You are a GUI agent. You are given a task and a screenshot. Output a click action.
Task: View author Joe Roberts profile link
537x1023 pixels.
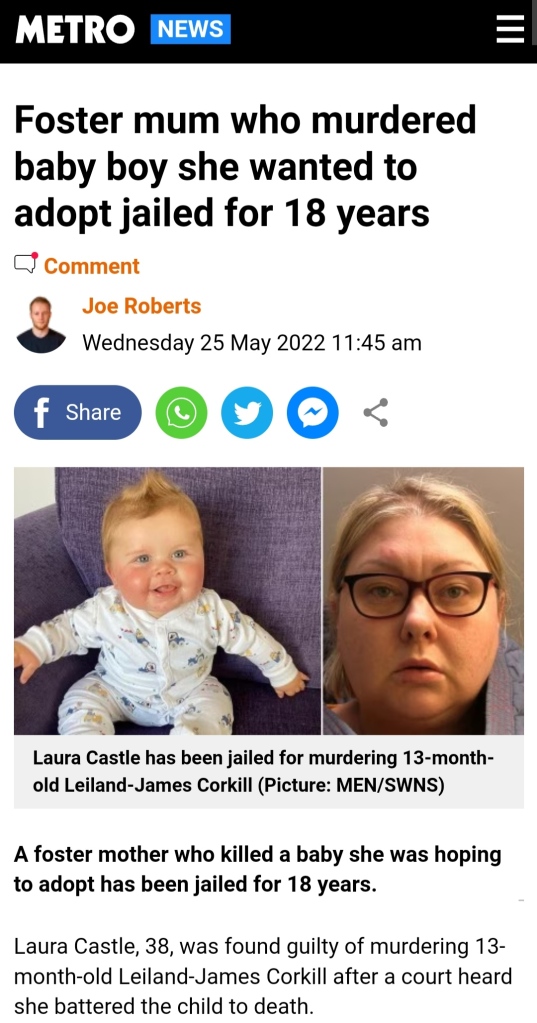[x=142, y=305]
